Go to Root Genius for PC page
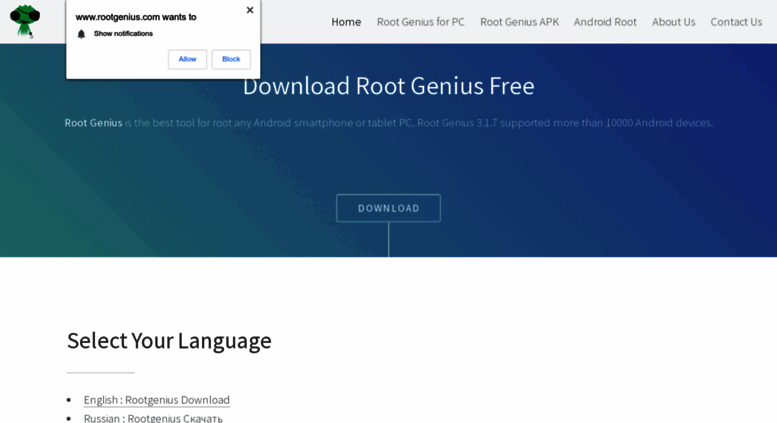The width and height of the screenshot is (777, 423). coord(421,22)
